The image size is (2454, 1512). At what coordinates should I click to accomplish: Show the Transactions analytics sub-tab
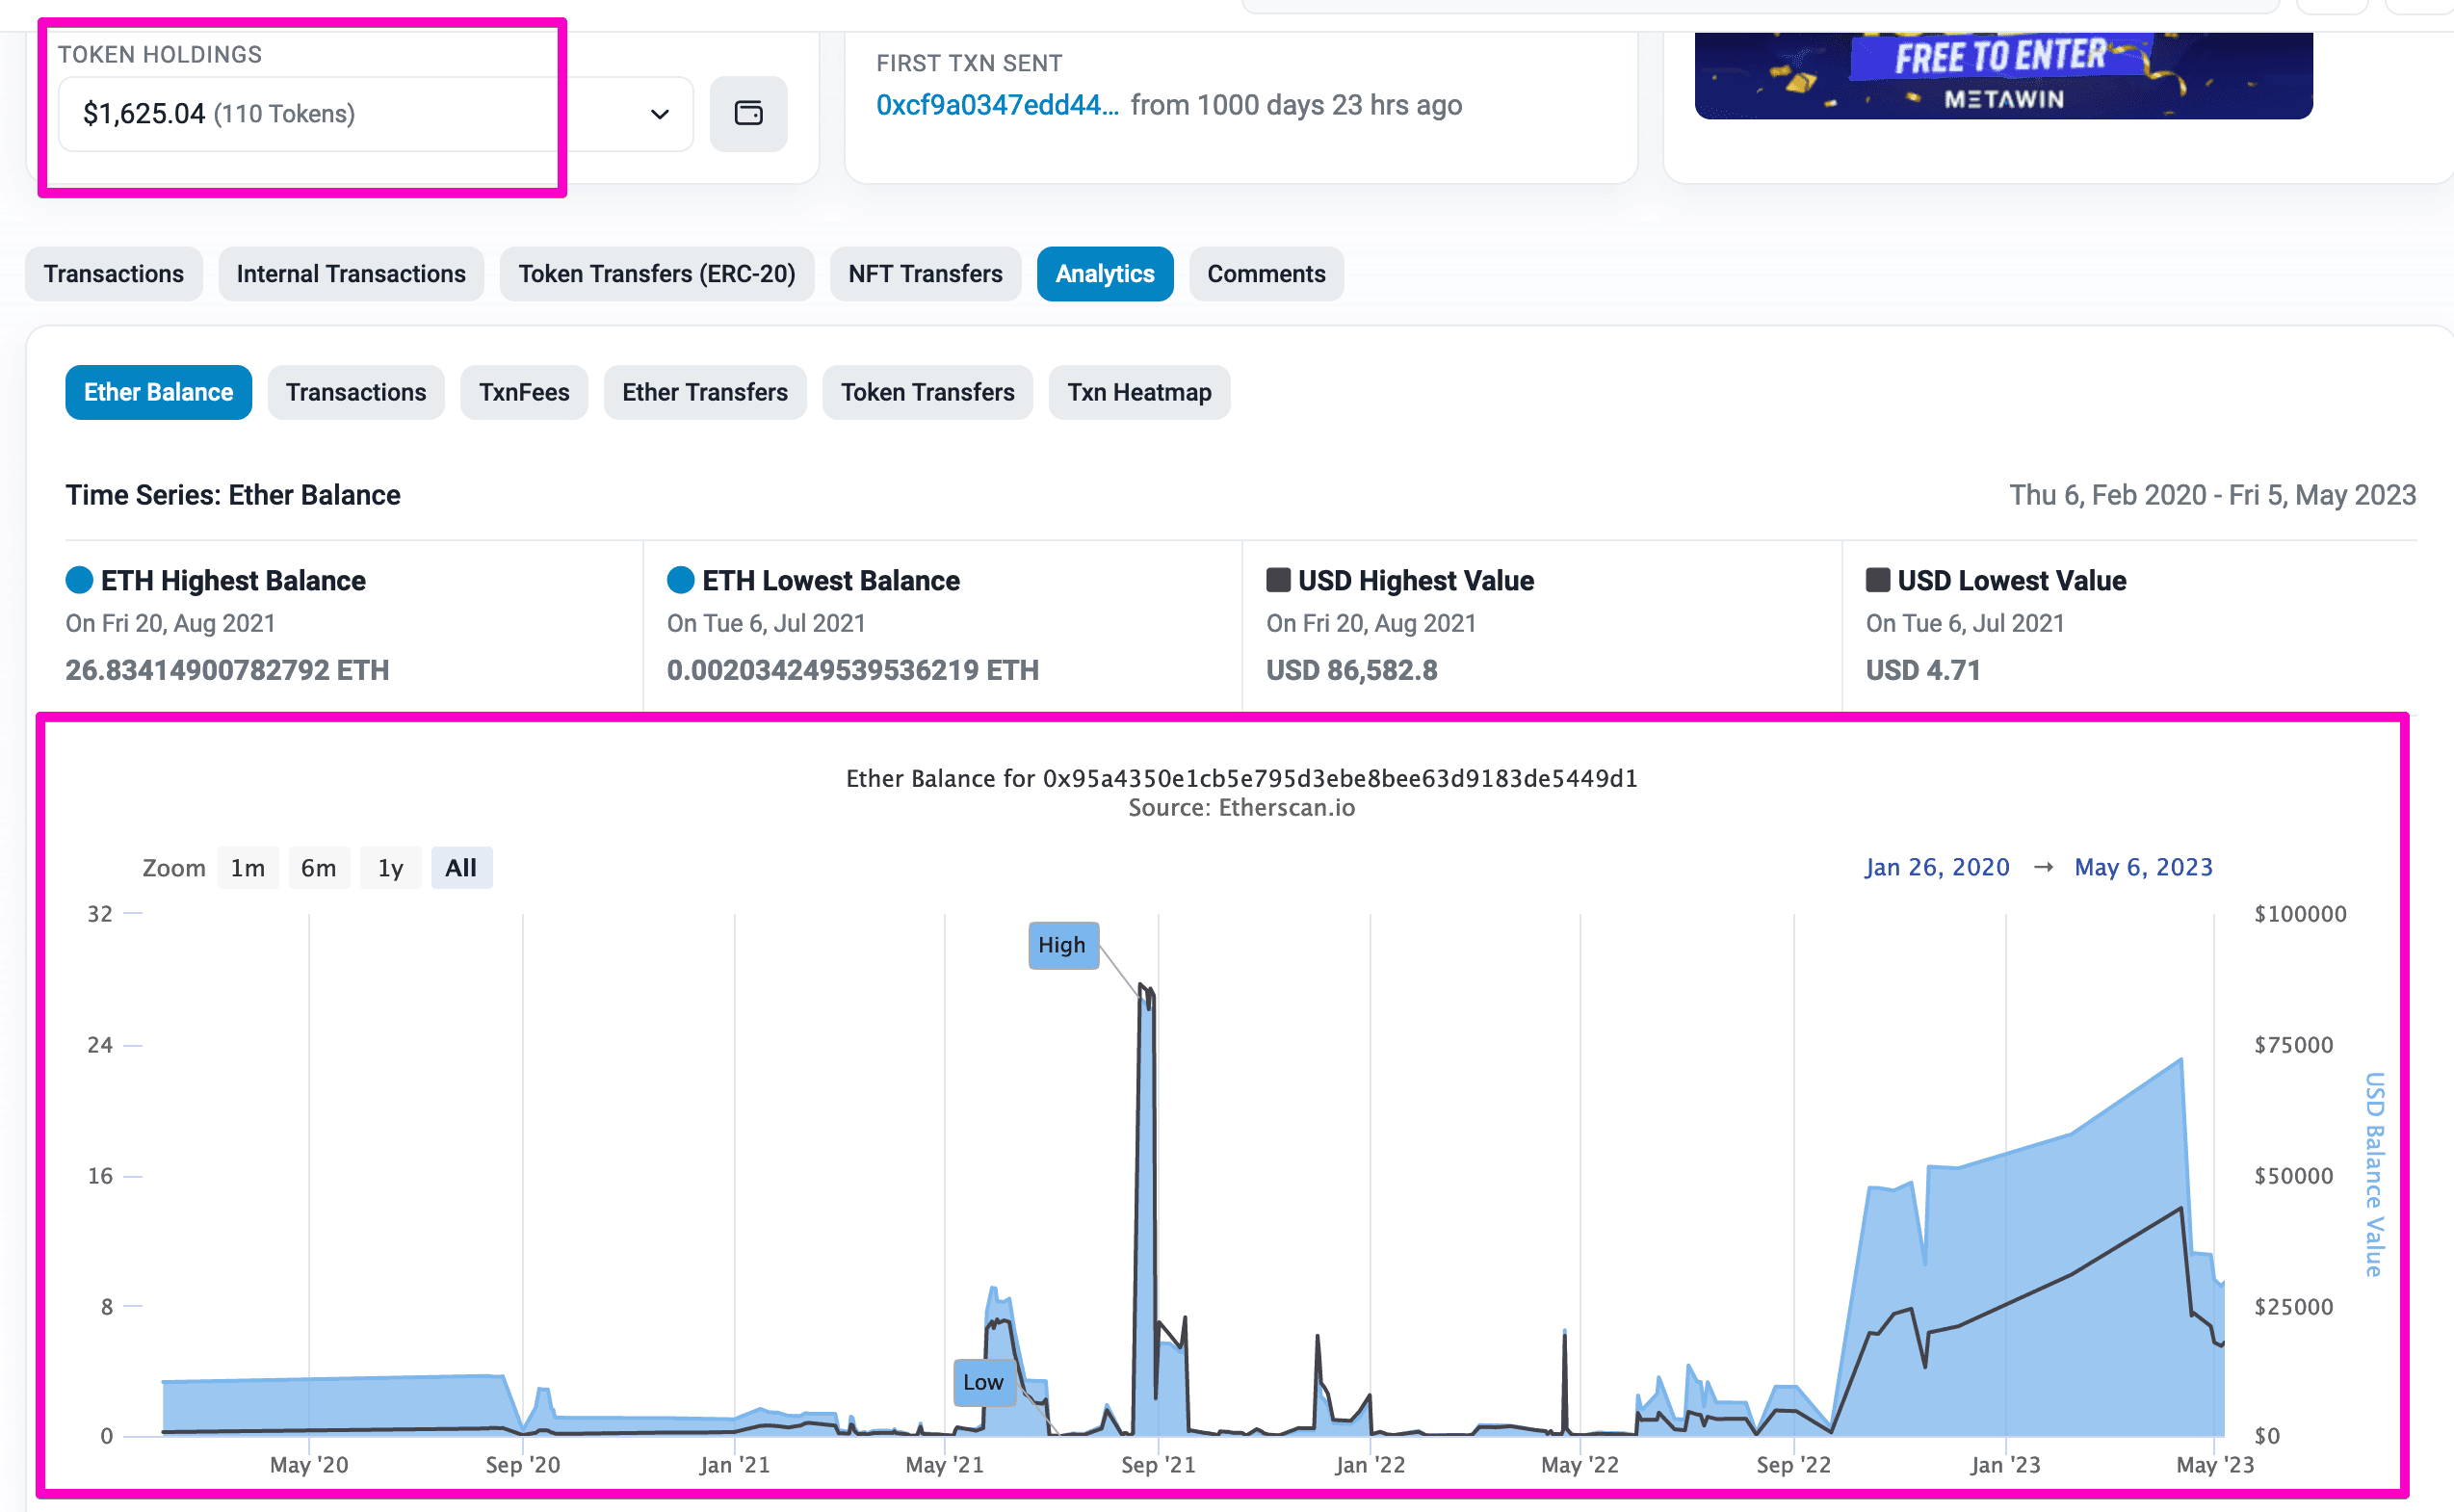click(x=356, y=392)
